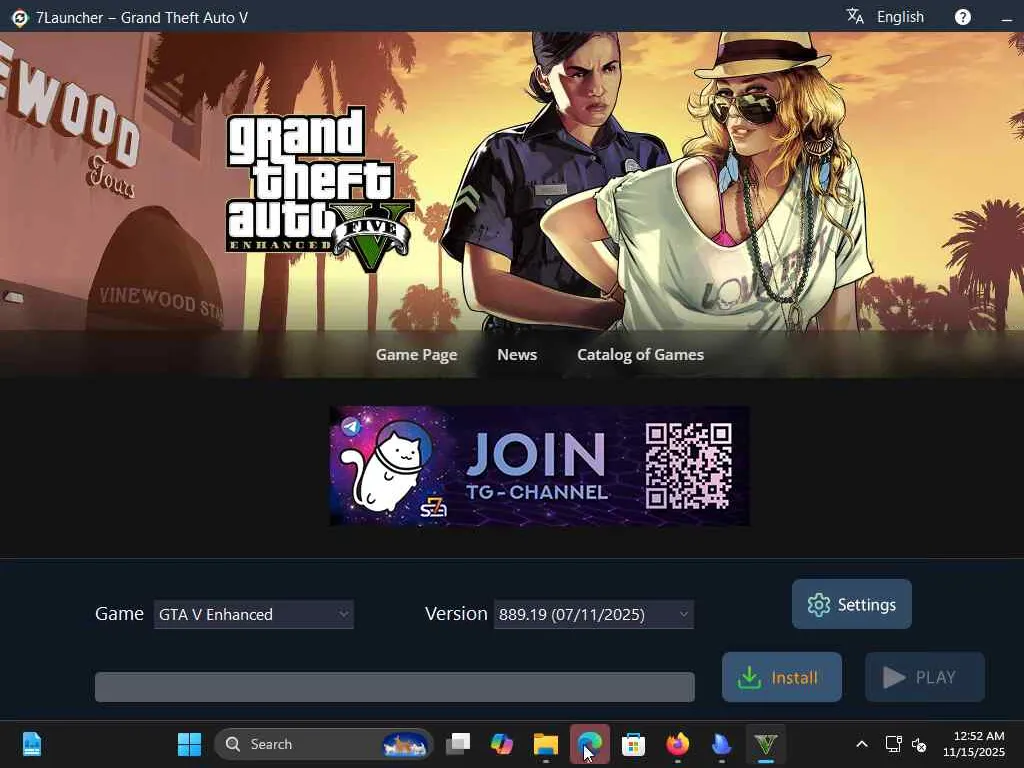Click the download progress bar
The height and width of the screenshot is (768, 1024).
(x=394, y=687)
